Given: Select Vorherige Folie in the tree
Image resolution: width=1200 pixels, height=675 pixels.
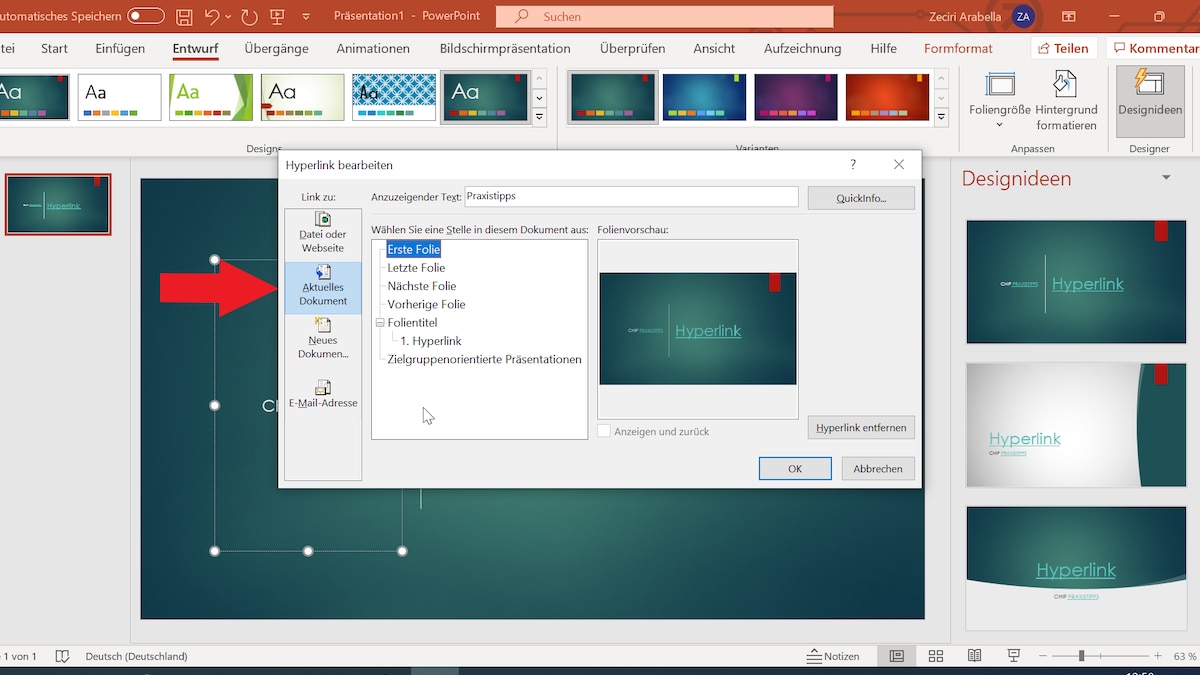Looking at the screenshot, I should 426,304.
